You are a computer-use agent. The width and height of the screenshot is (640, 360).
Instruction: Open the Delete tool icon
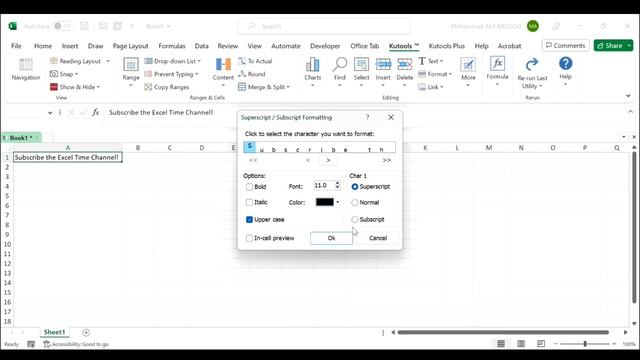tap(404, 64)
